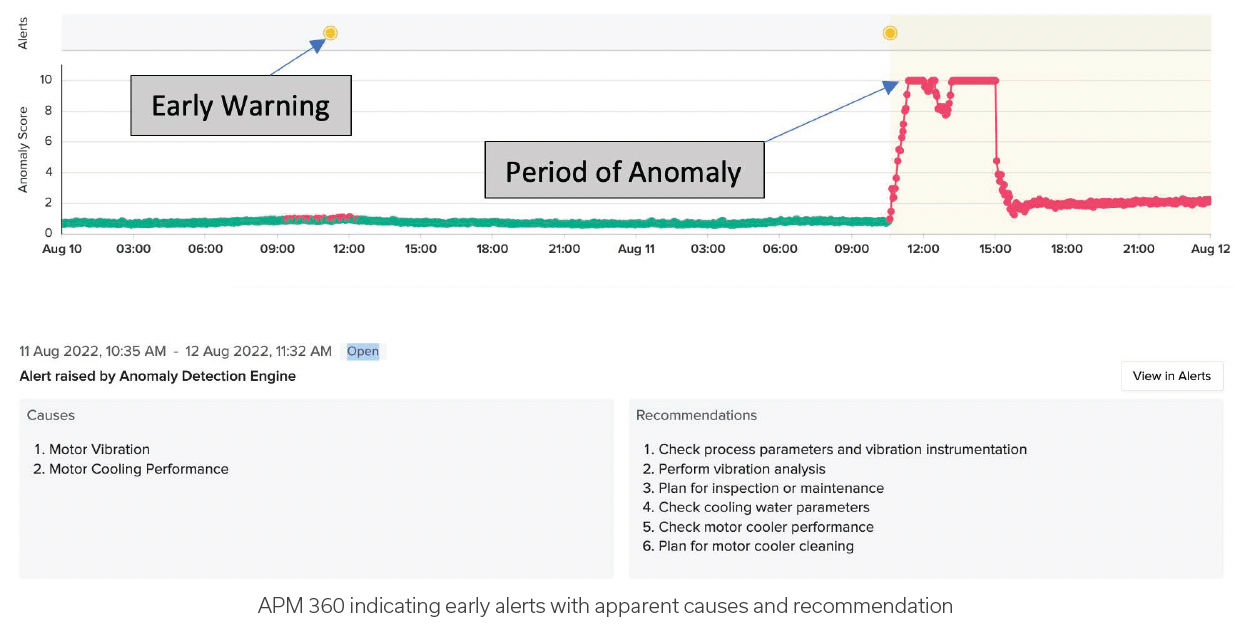Viewport: 1240px width, 628px height.
Task: Click the anomaly score peak at 10
Action: [972, 80]
